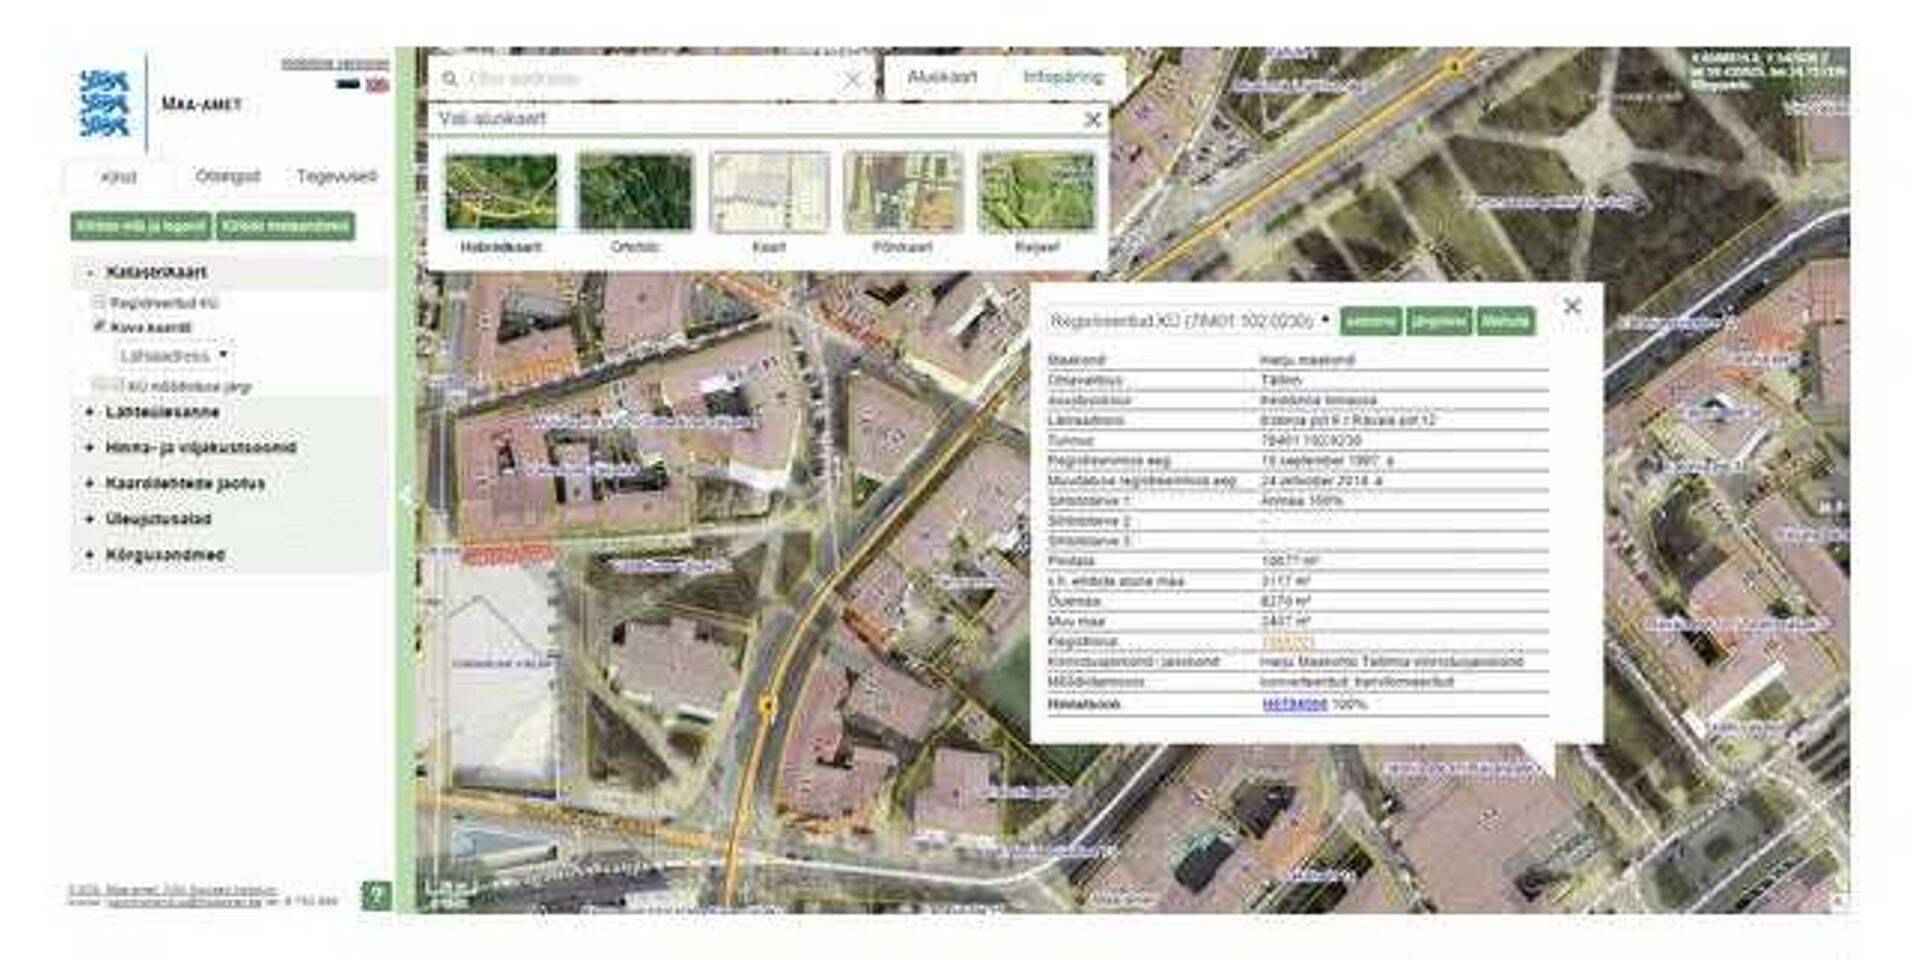Open the blue Hoonestatud land-use link

click(x=1294, y=704)
